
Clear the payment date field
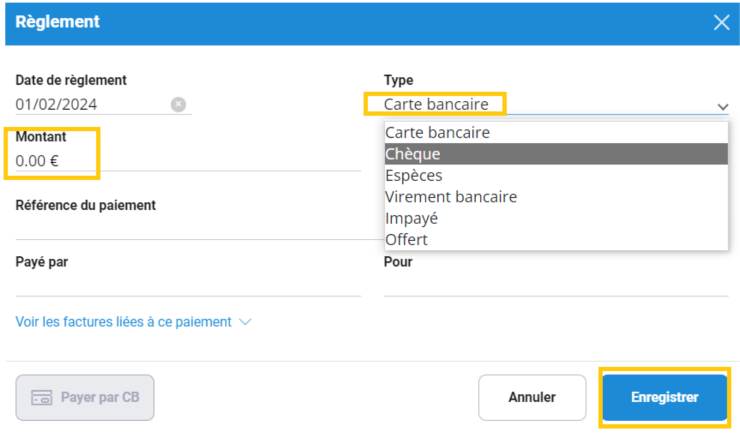click(178, 104)
